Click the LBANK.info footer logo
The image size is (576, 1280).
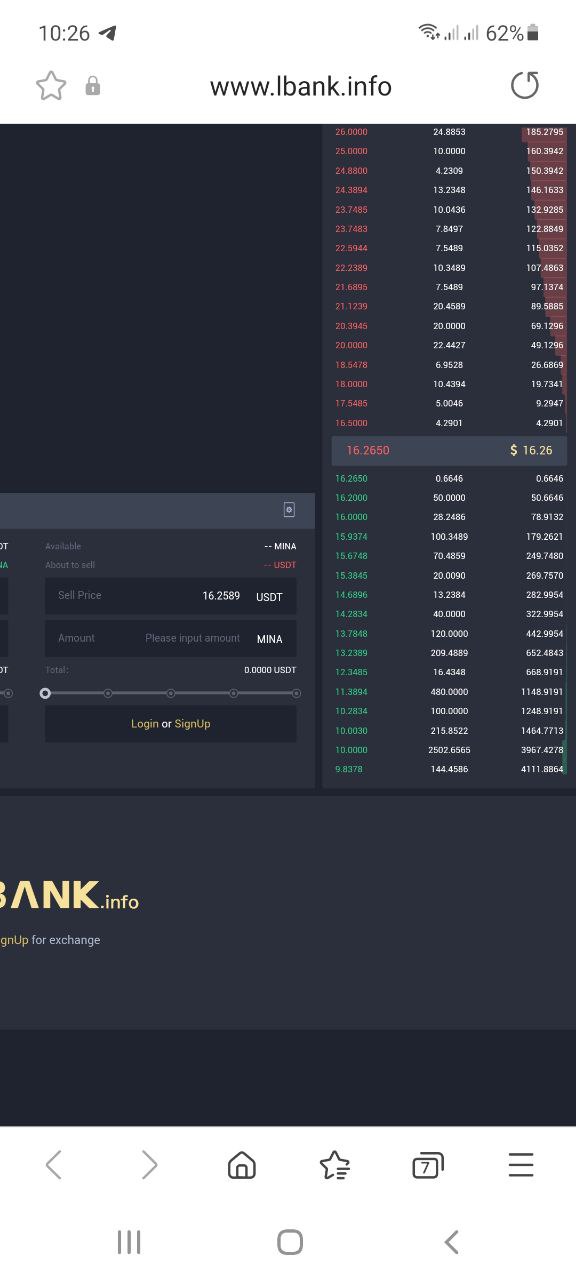(68, 895)
